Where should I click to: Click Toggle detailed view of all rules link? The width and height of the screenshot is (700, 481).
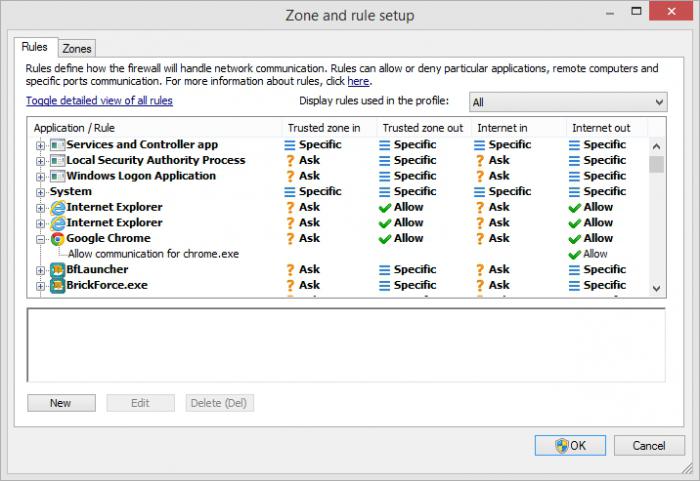pos(99,101)
